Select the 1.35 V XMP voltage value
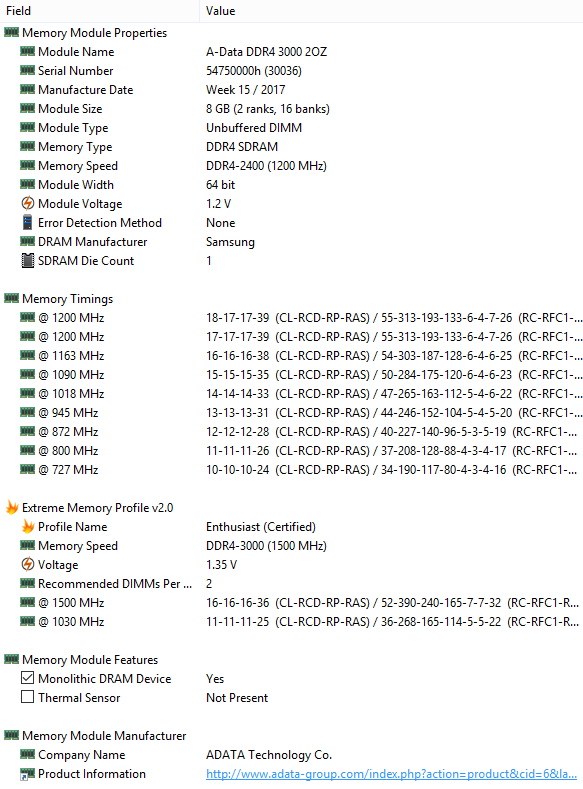 pyautogui.click(x=221, y=565)
